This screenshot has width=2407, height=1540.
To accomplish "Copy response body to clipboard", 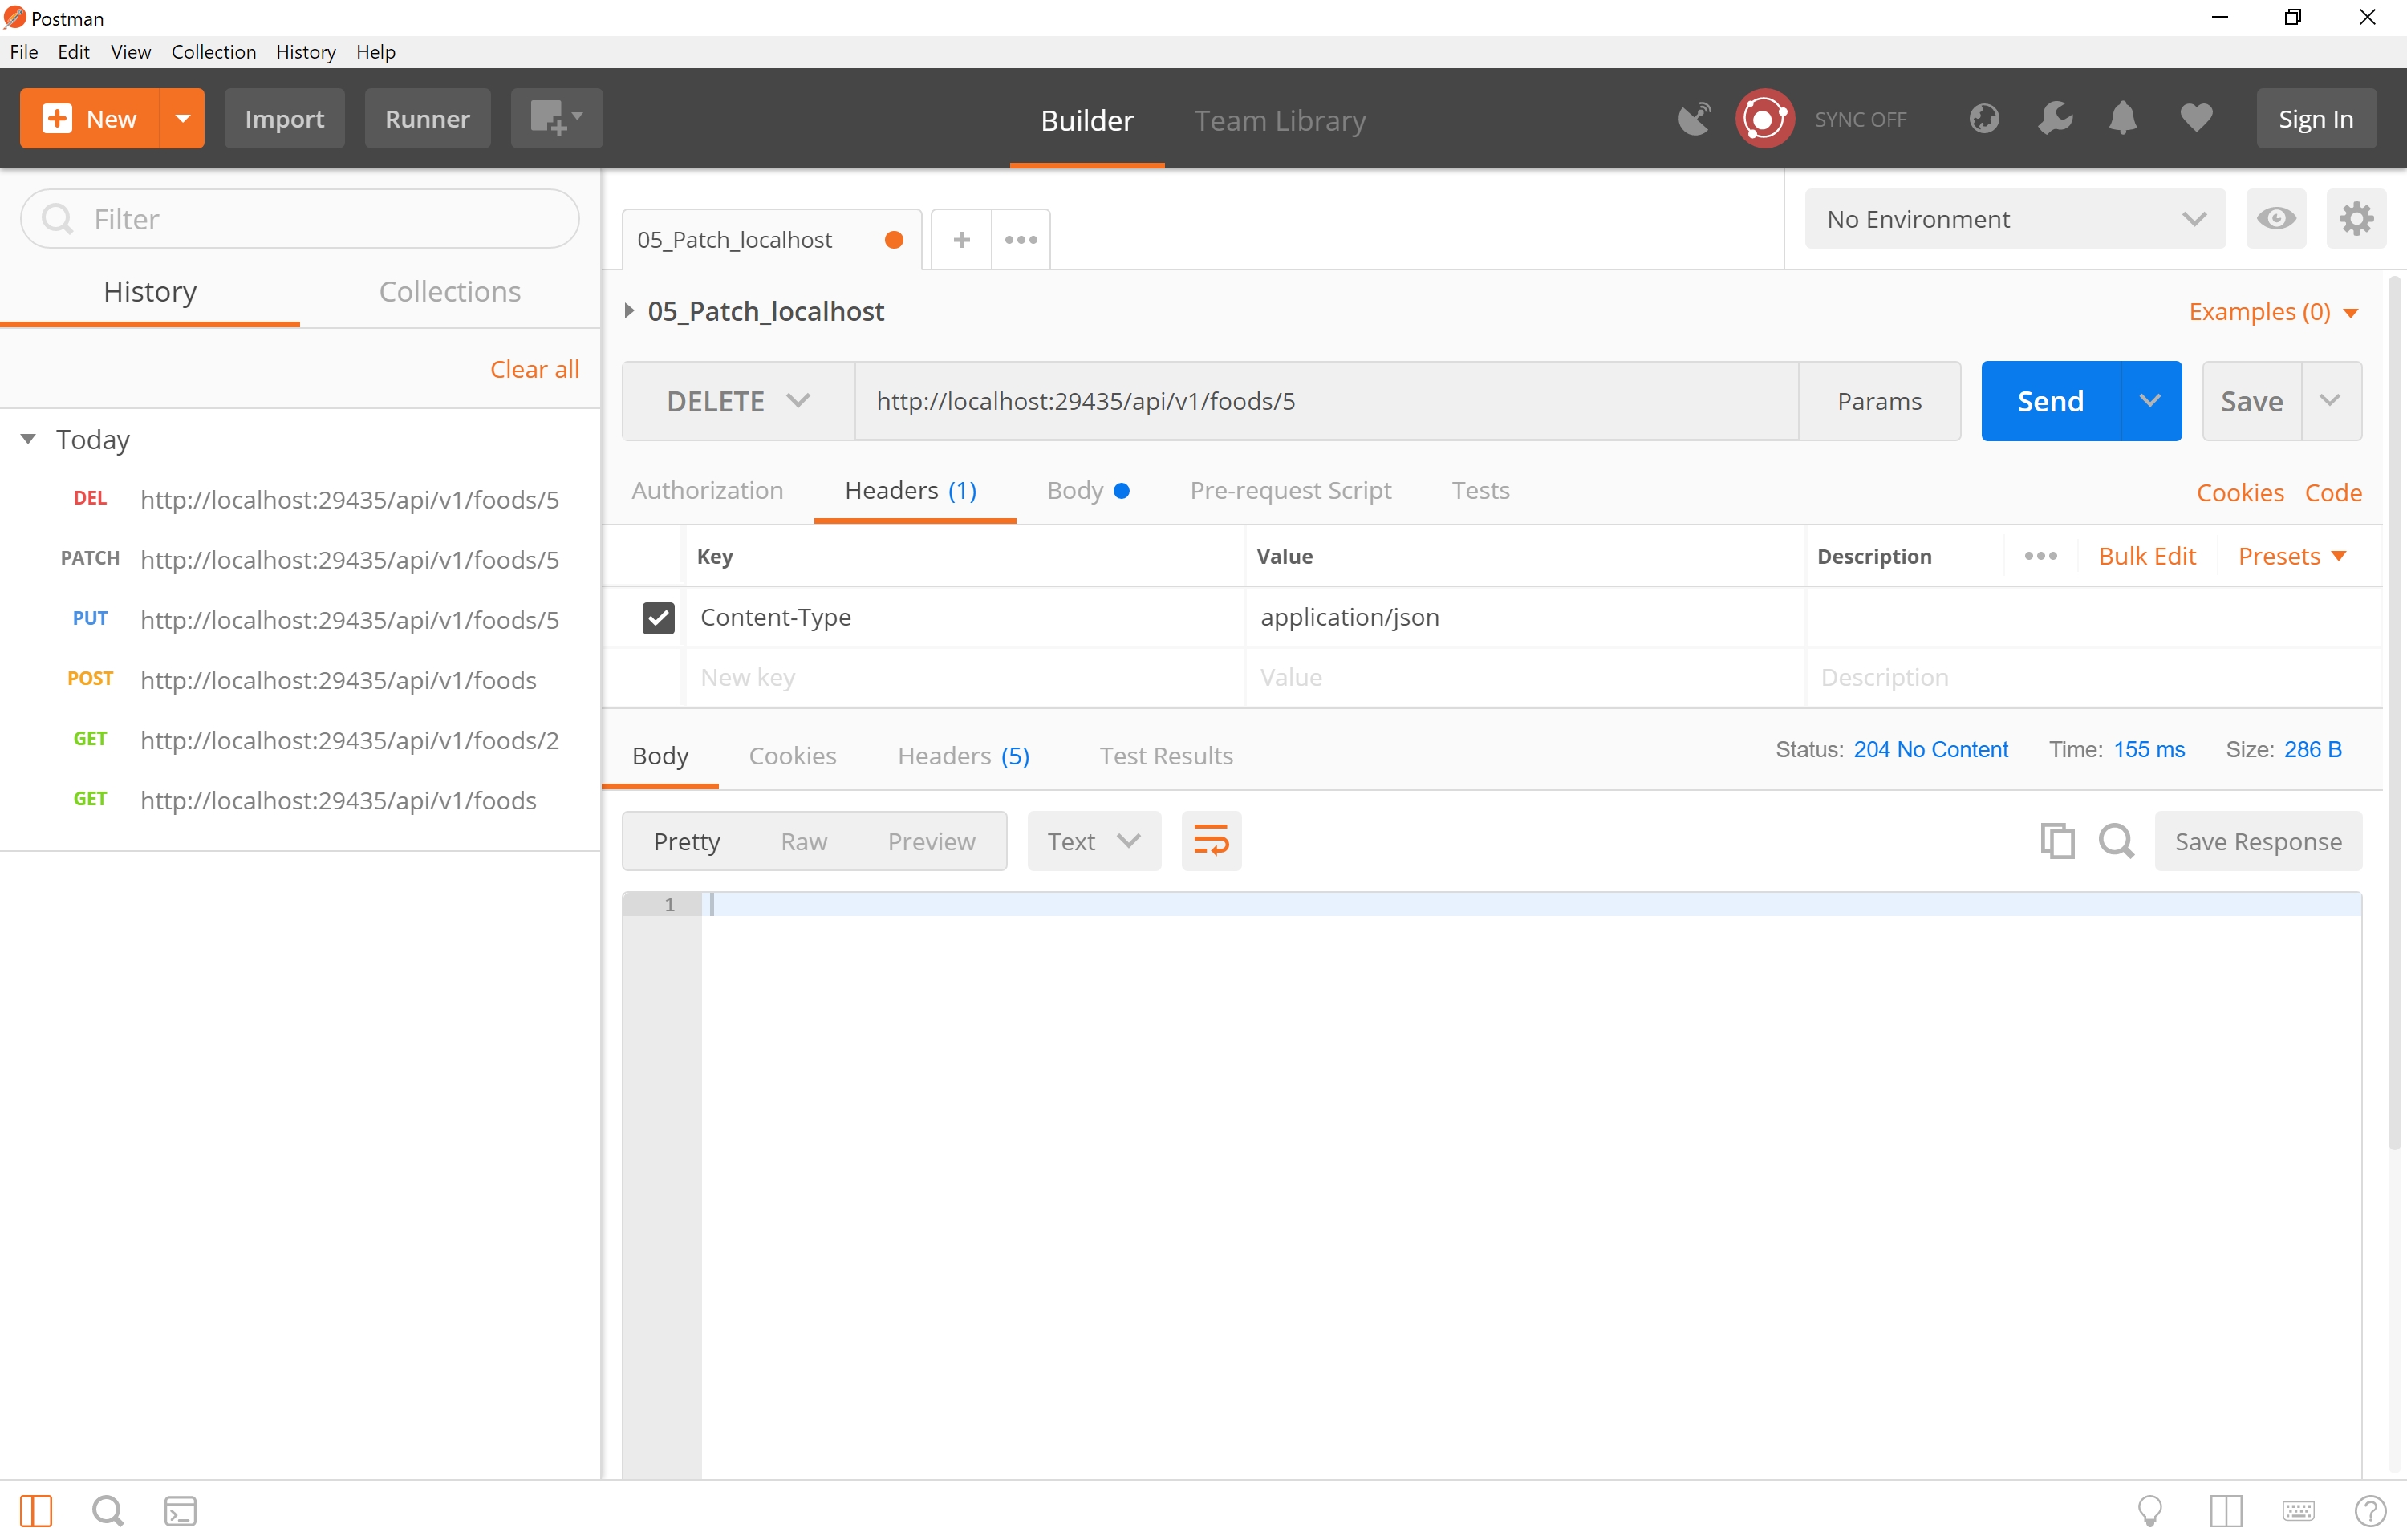I will coord(2057,841).
